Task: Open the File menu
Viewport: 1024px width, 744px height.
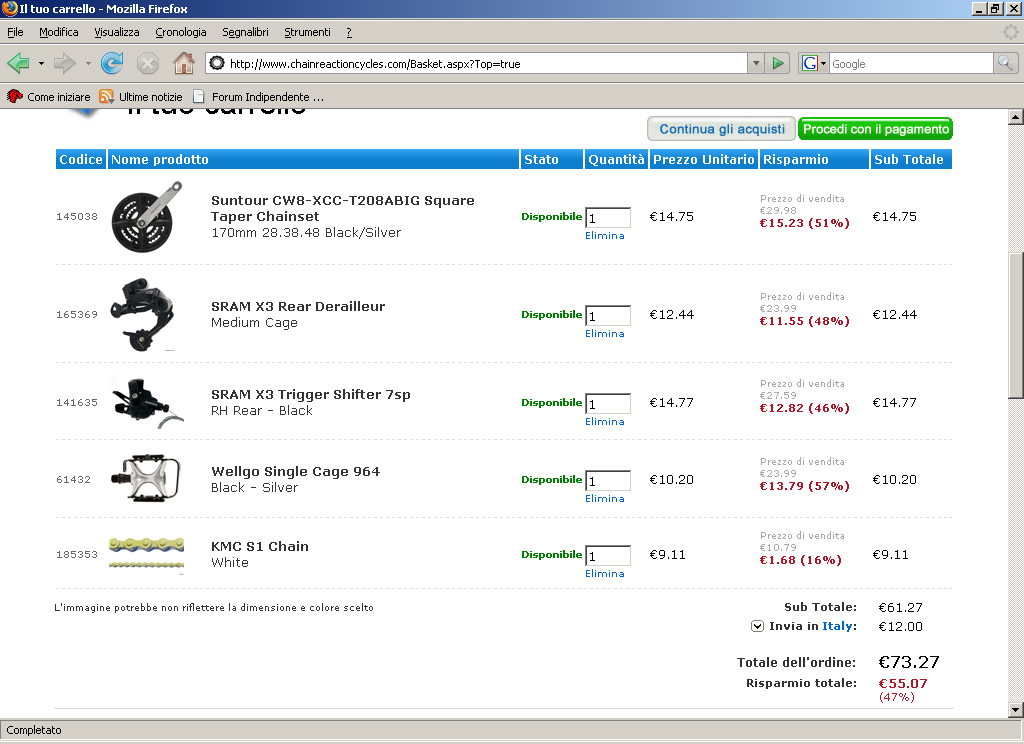Action: (15, 32)
